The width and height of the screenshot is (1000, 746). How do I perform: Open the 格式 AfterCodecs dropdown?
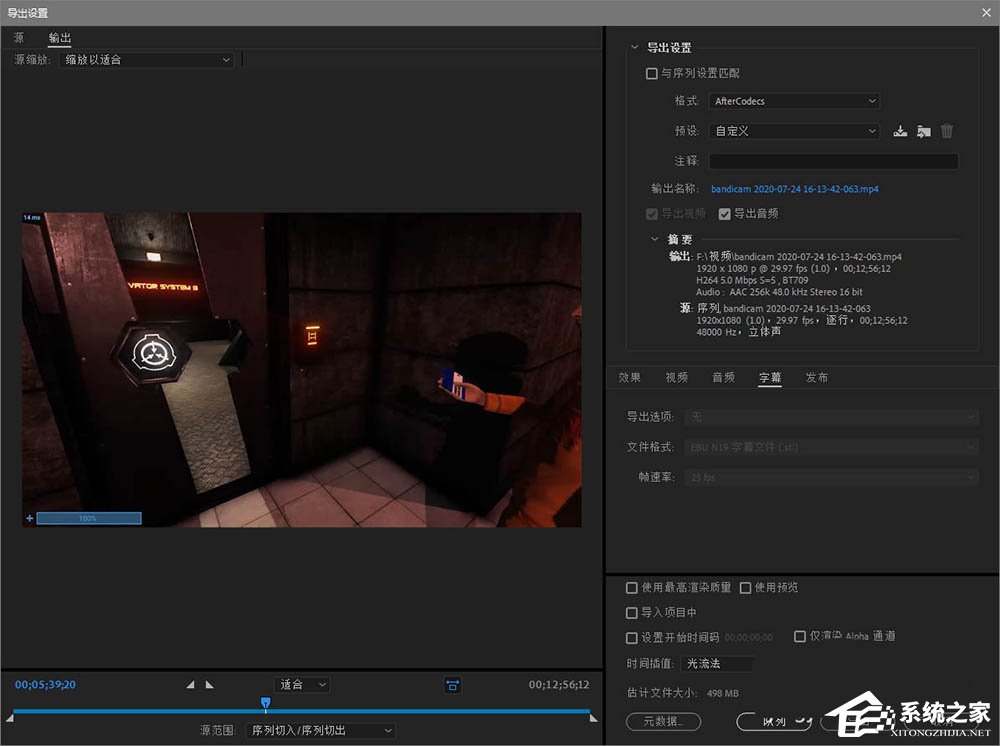coord(794,101)
